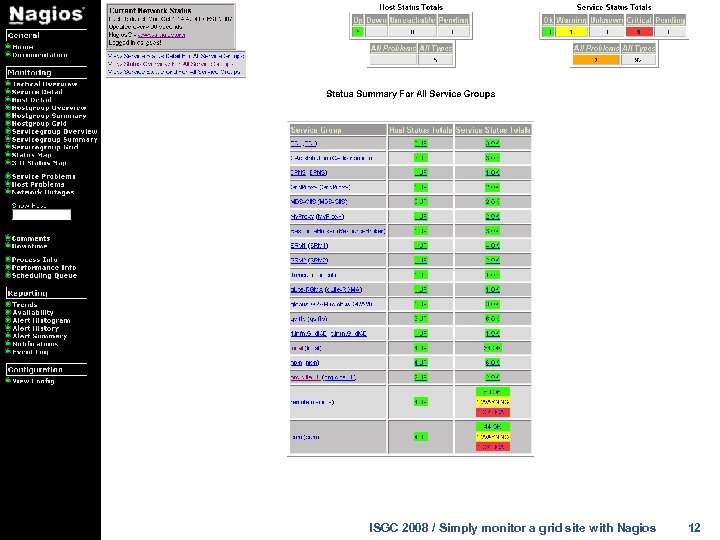
Task: Click the orange All Problems count in service totals
Action: point(596,60)
